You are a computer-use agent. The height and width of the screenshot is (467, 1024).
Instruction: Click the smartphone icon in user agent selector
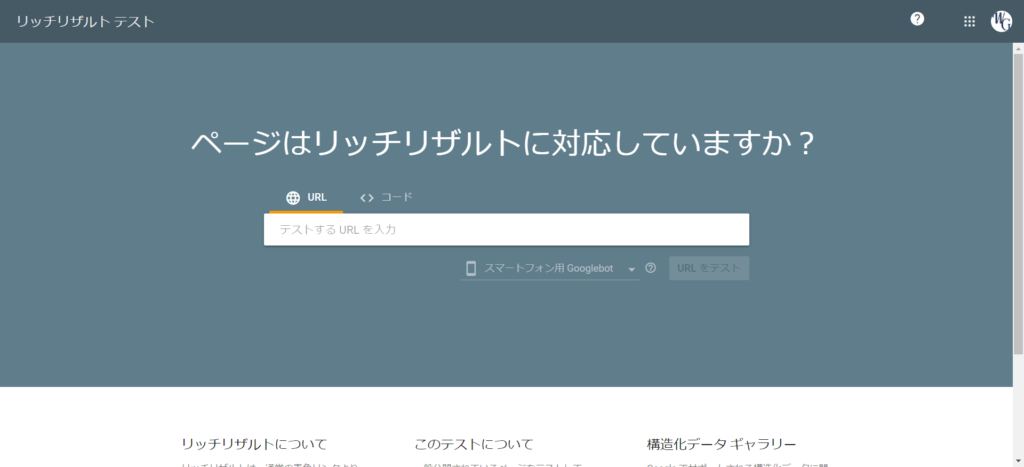(471, 268)
